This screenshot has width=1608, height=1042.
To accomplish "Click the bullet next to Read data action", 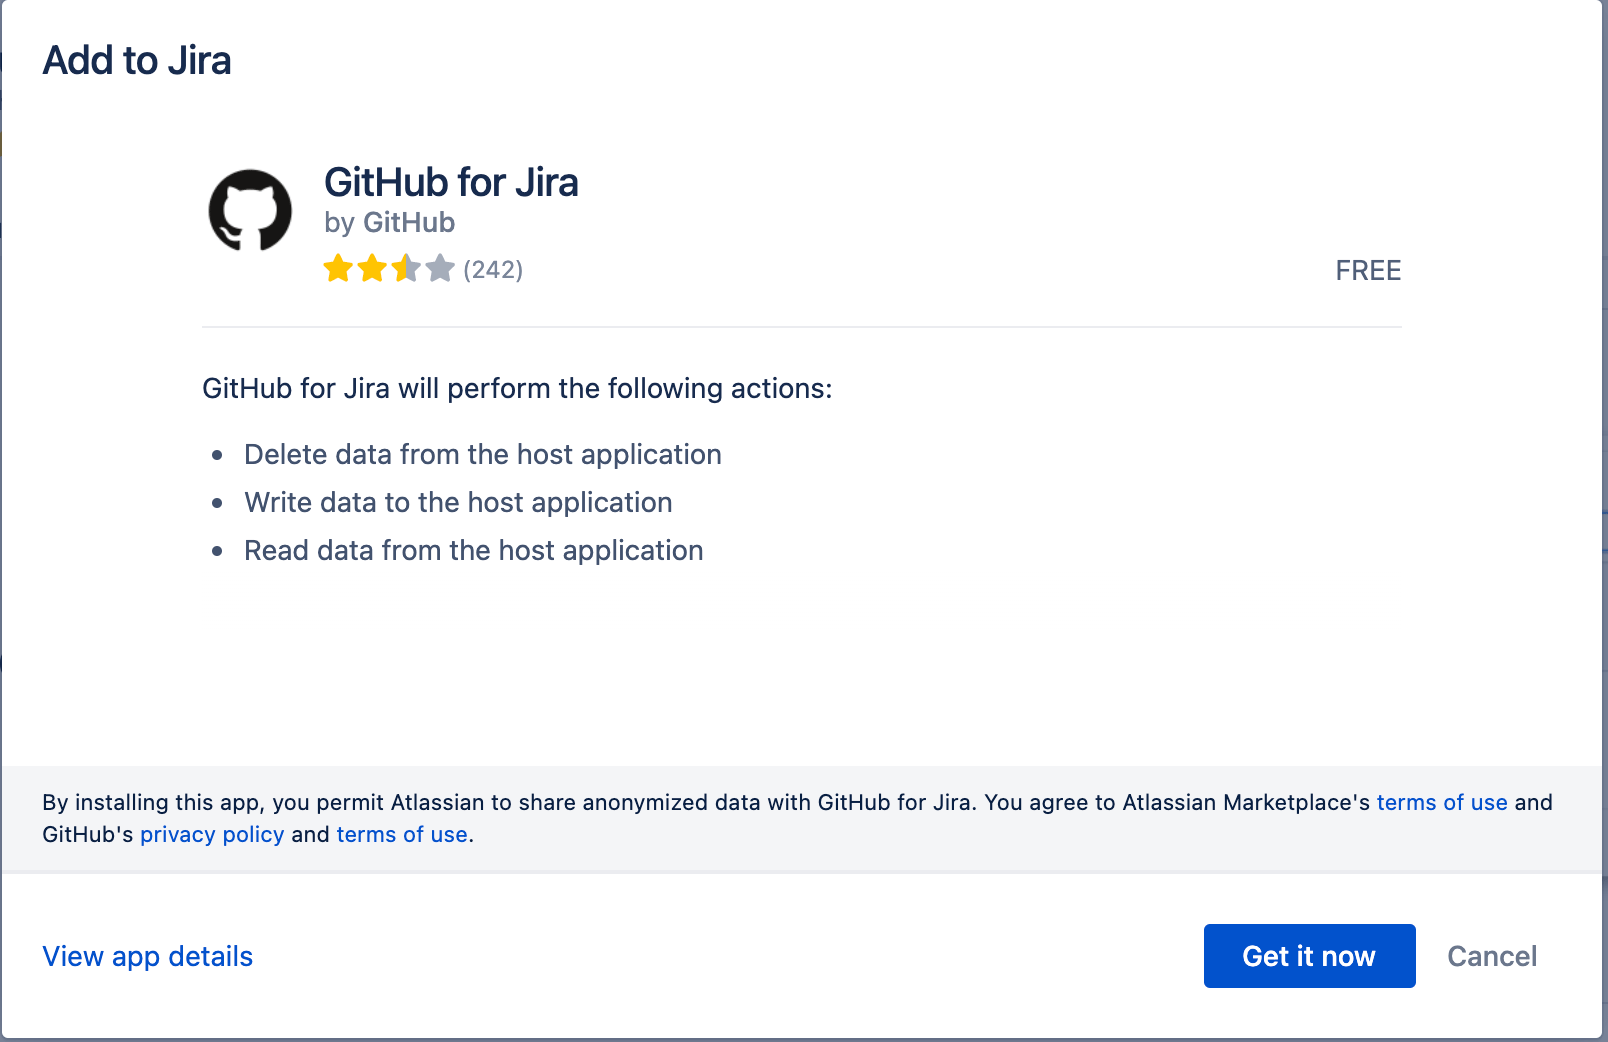I will pyautogui.click(x=218, y=552).
